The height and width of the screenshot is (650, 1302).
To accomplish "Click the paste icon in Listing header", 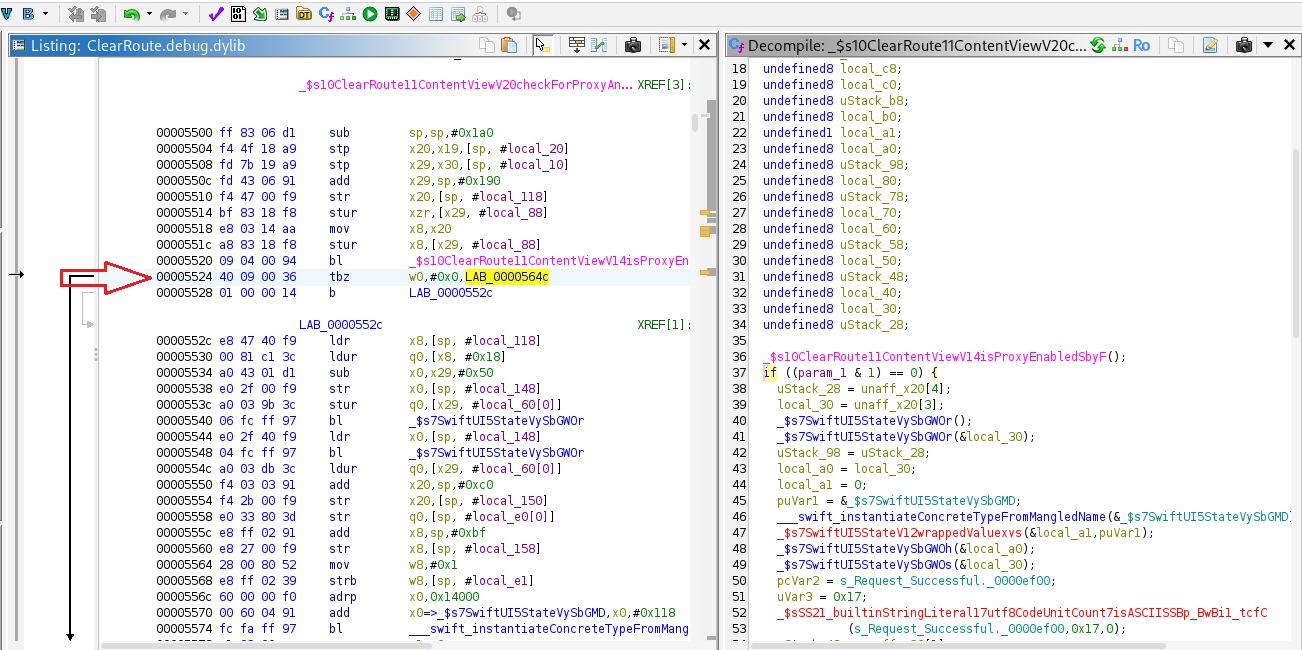I will click(509, 45).
